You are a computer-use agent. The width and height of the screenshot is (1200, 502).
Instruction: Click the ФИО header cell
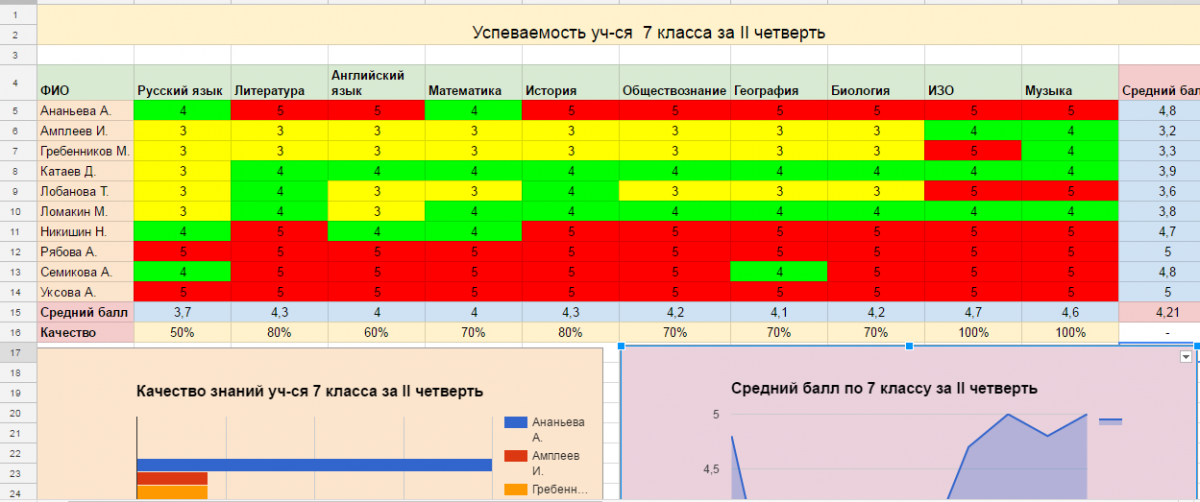[x=85, y=91]
